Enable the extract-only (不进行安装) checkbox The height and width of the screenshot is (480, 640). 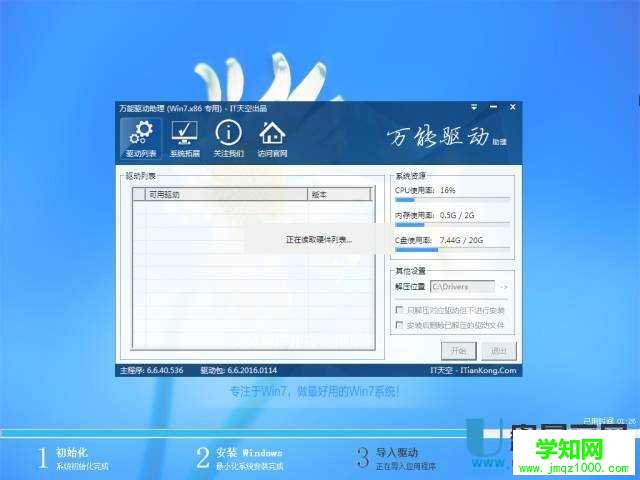click(399, 310)
